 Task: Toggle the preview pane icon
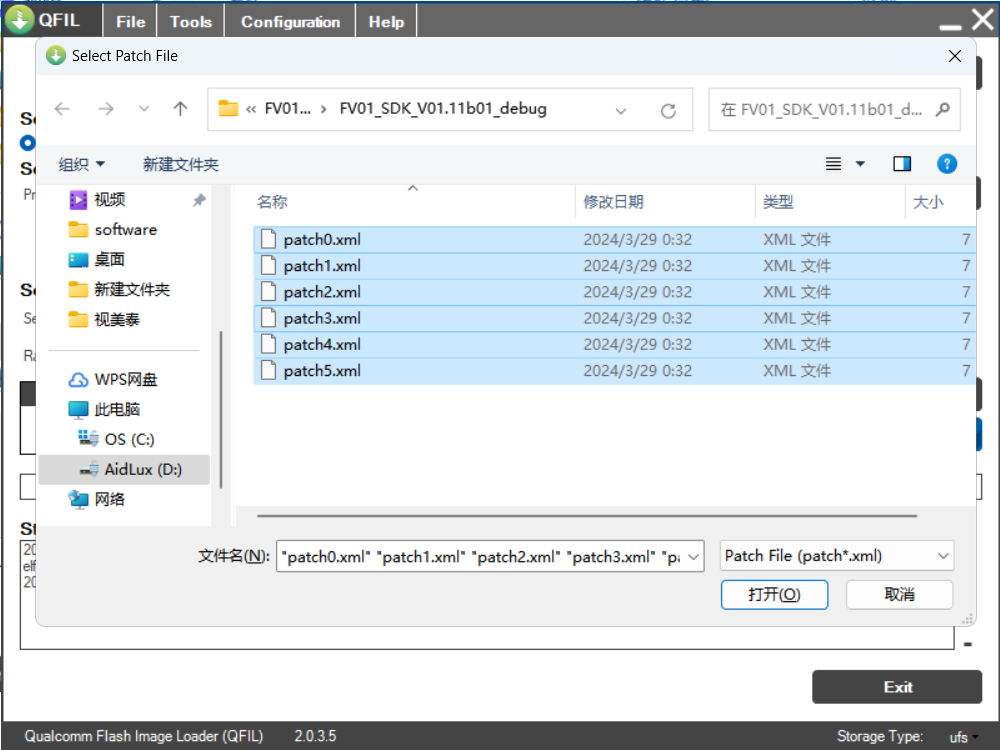coord(902,164)
